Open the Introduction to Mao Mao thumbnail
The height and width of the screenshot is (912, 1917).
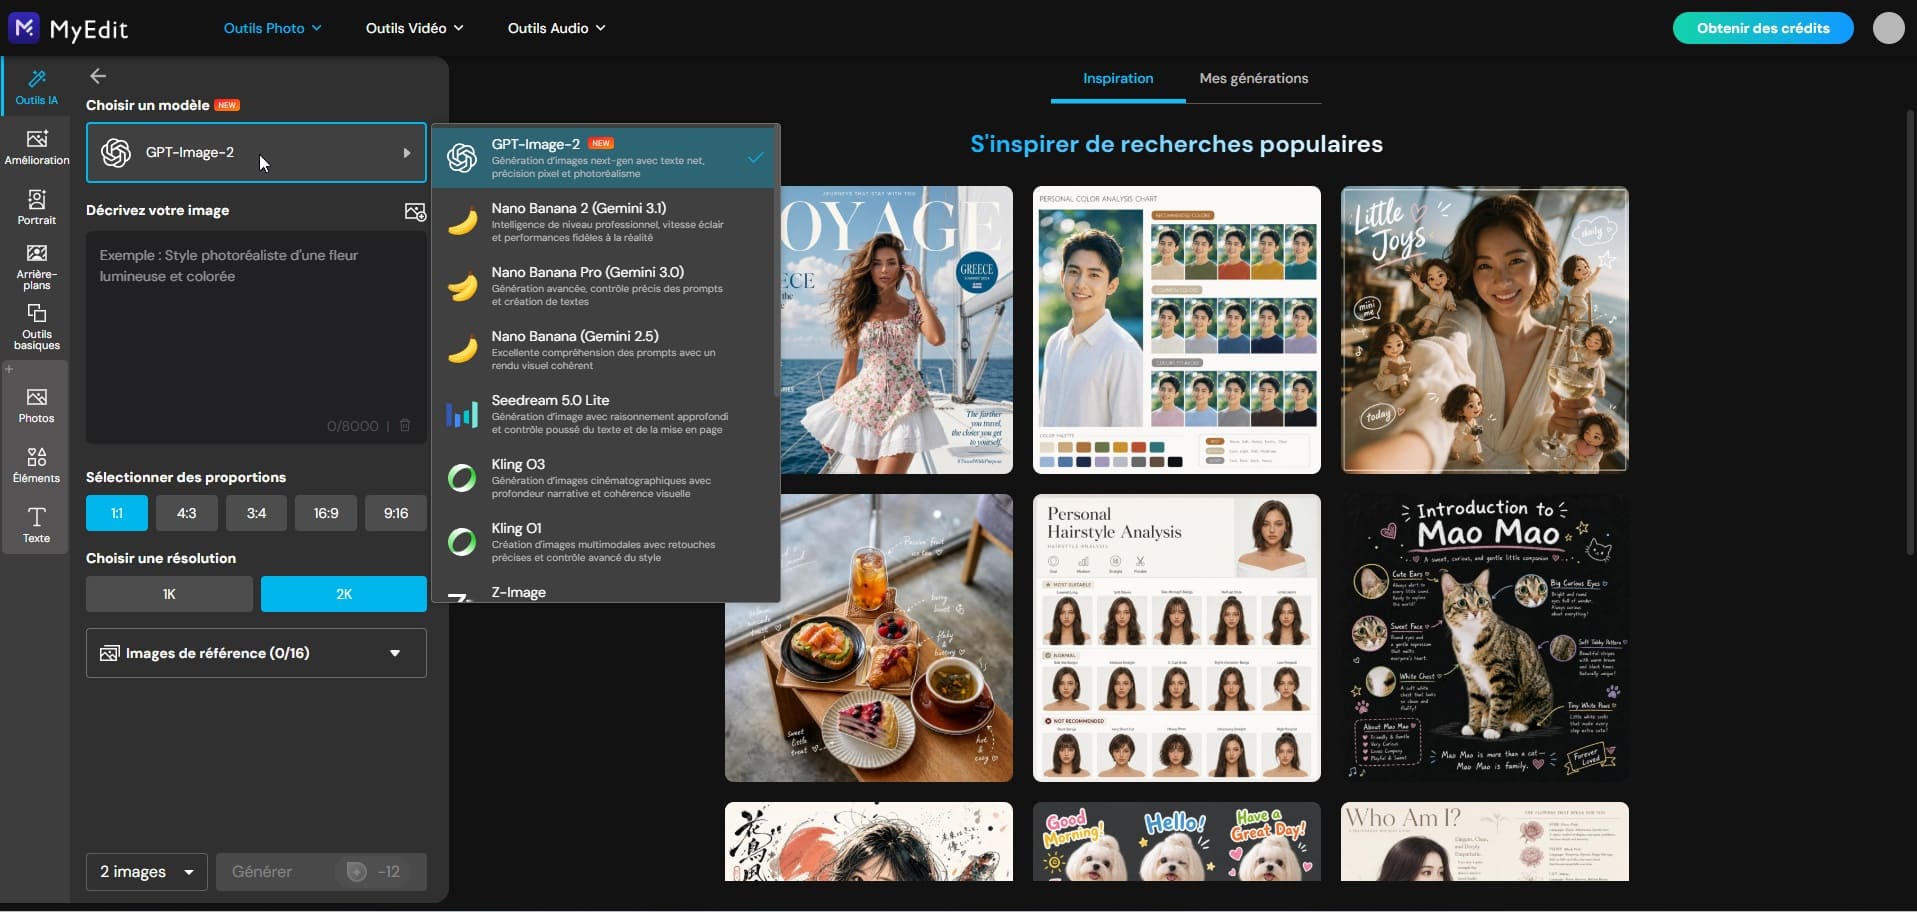(1485, 638)
